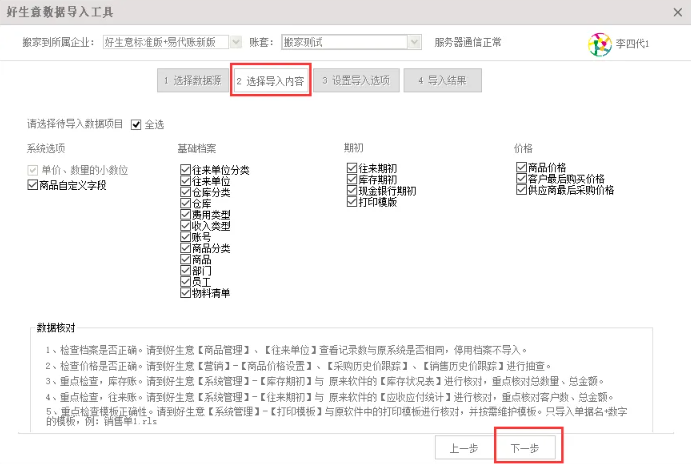Select step 2 选择导入内容 tab
The height and width of the screenshot is (464, 691).
coord(271,81)
